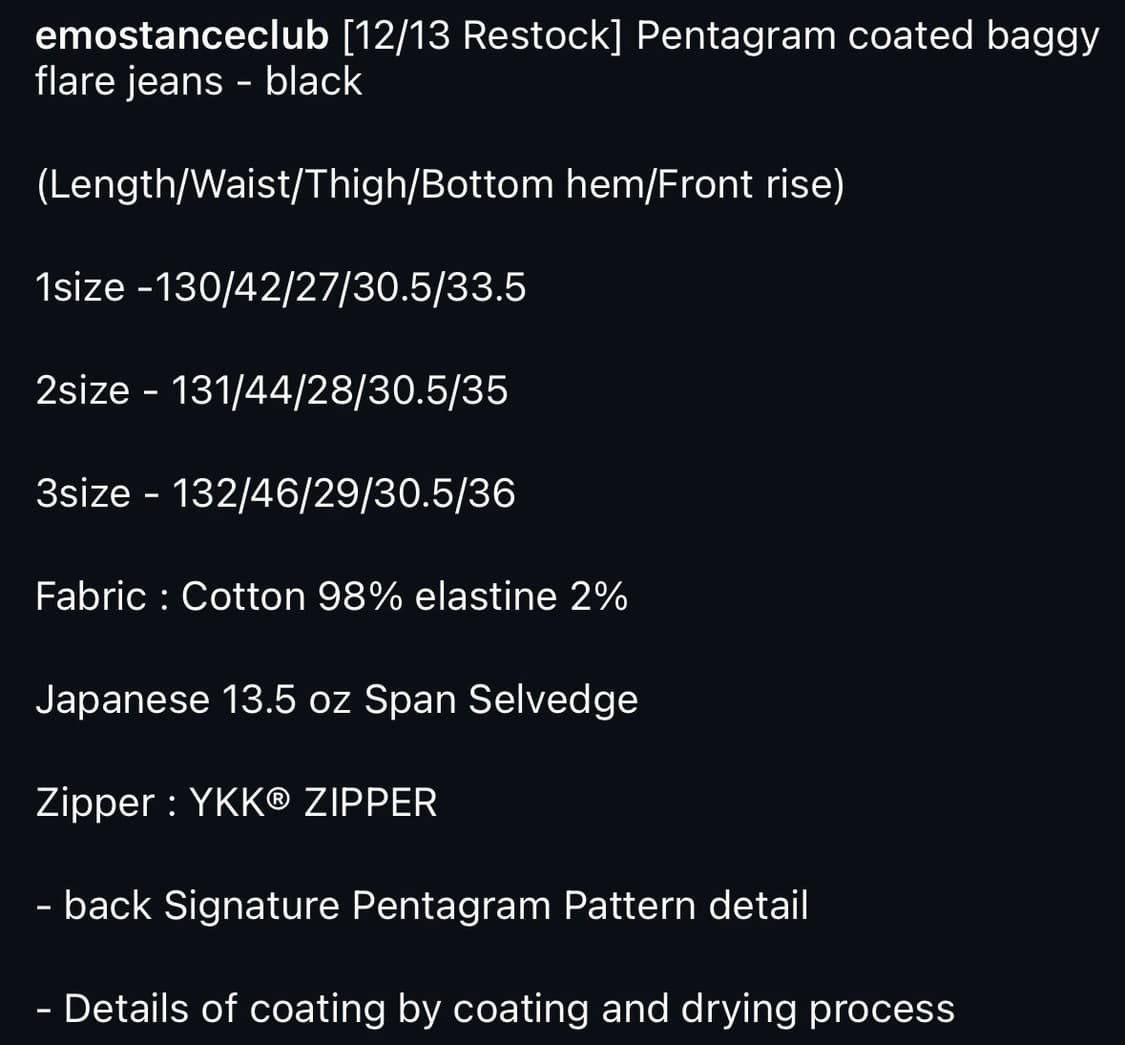Click the 3size measurements line

275,494
